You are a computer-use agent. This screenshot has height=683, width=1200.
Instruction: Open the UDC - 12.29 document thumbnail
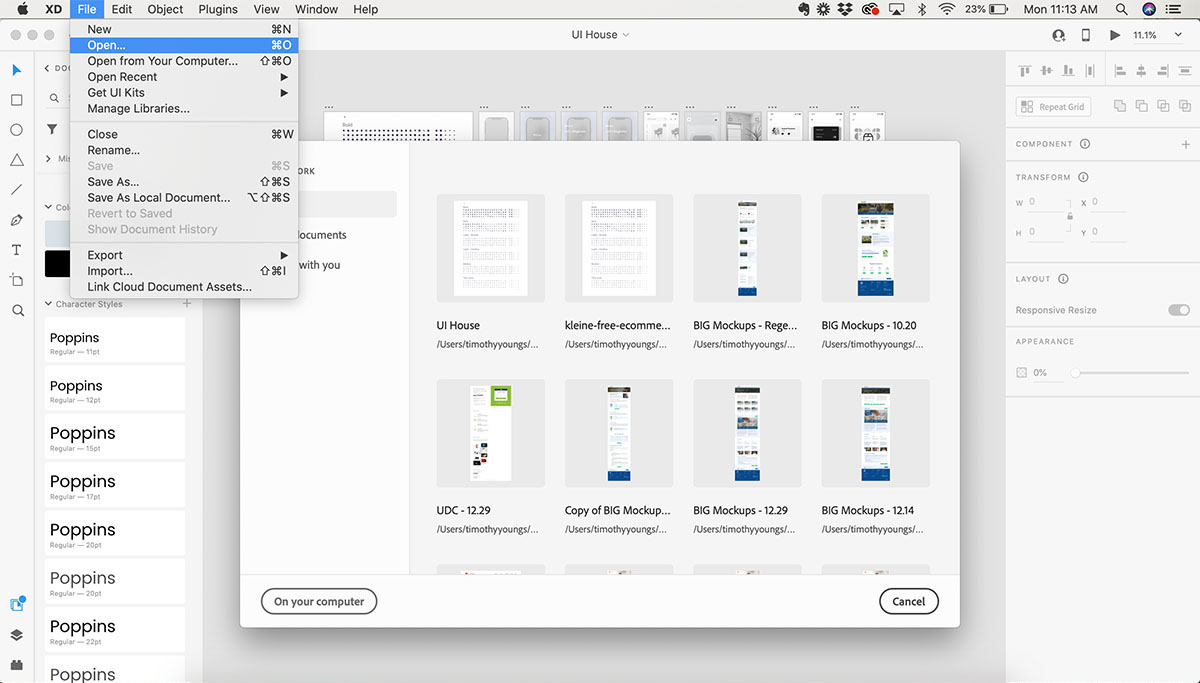(x=490, y=433)
